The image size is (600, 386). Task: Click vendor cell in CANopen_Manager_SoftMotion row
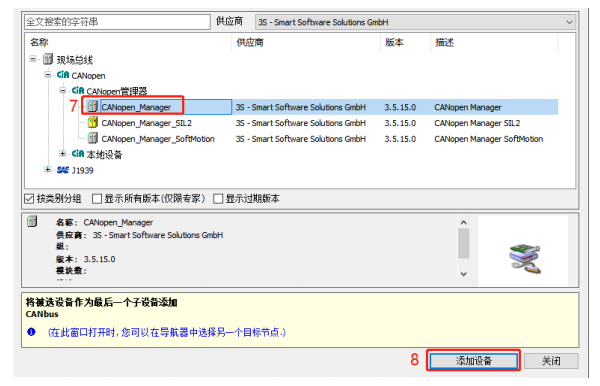pos(301,139)
